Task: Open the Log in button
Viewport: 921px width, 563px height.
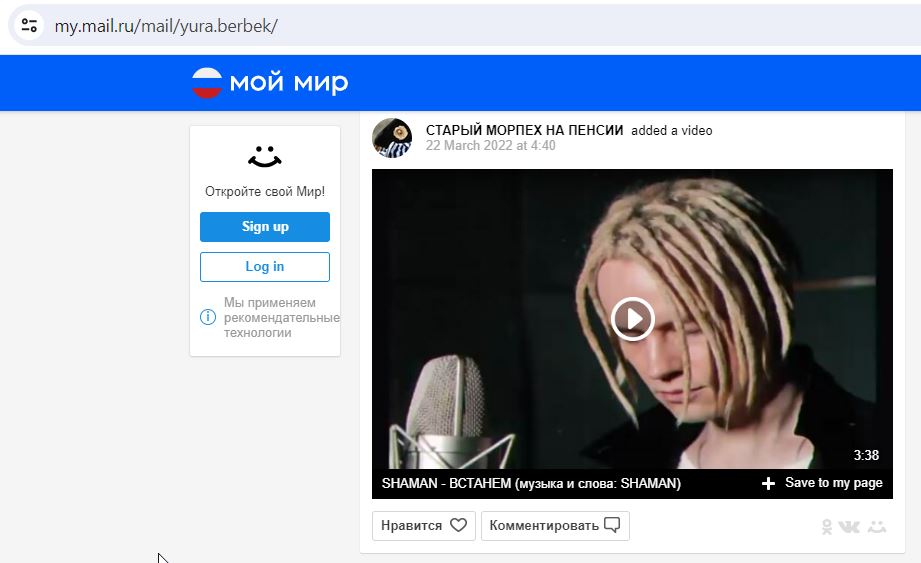Action: [x=265, y=267]
